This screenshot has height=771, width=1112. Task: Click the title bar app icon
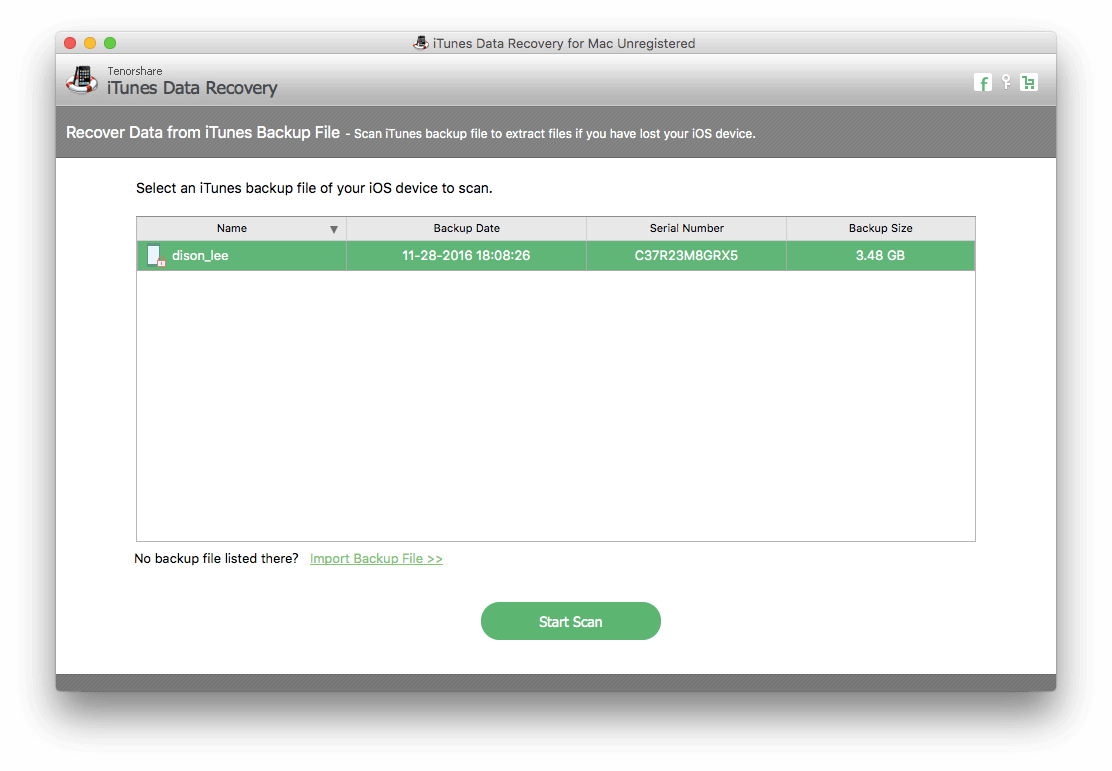421,43
